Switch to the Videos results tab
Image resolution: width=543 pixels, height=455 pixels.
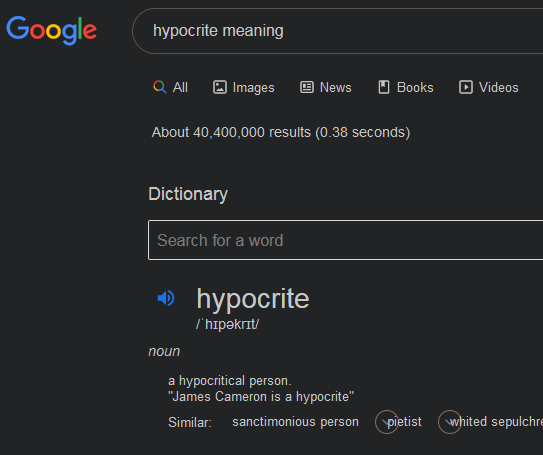coord(489,87)
